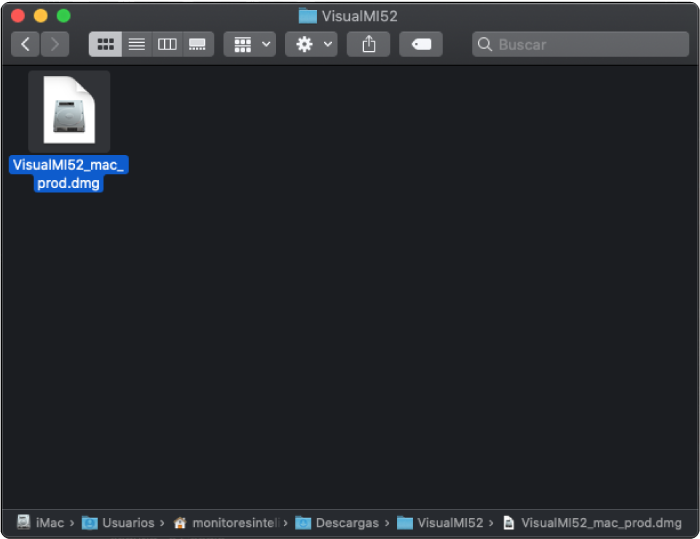Click the VisualMI52 folder icon in title bar
Screen dimensions: 700x539
click(x=308, y=16)
